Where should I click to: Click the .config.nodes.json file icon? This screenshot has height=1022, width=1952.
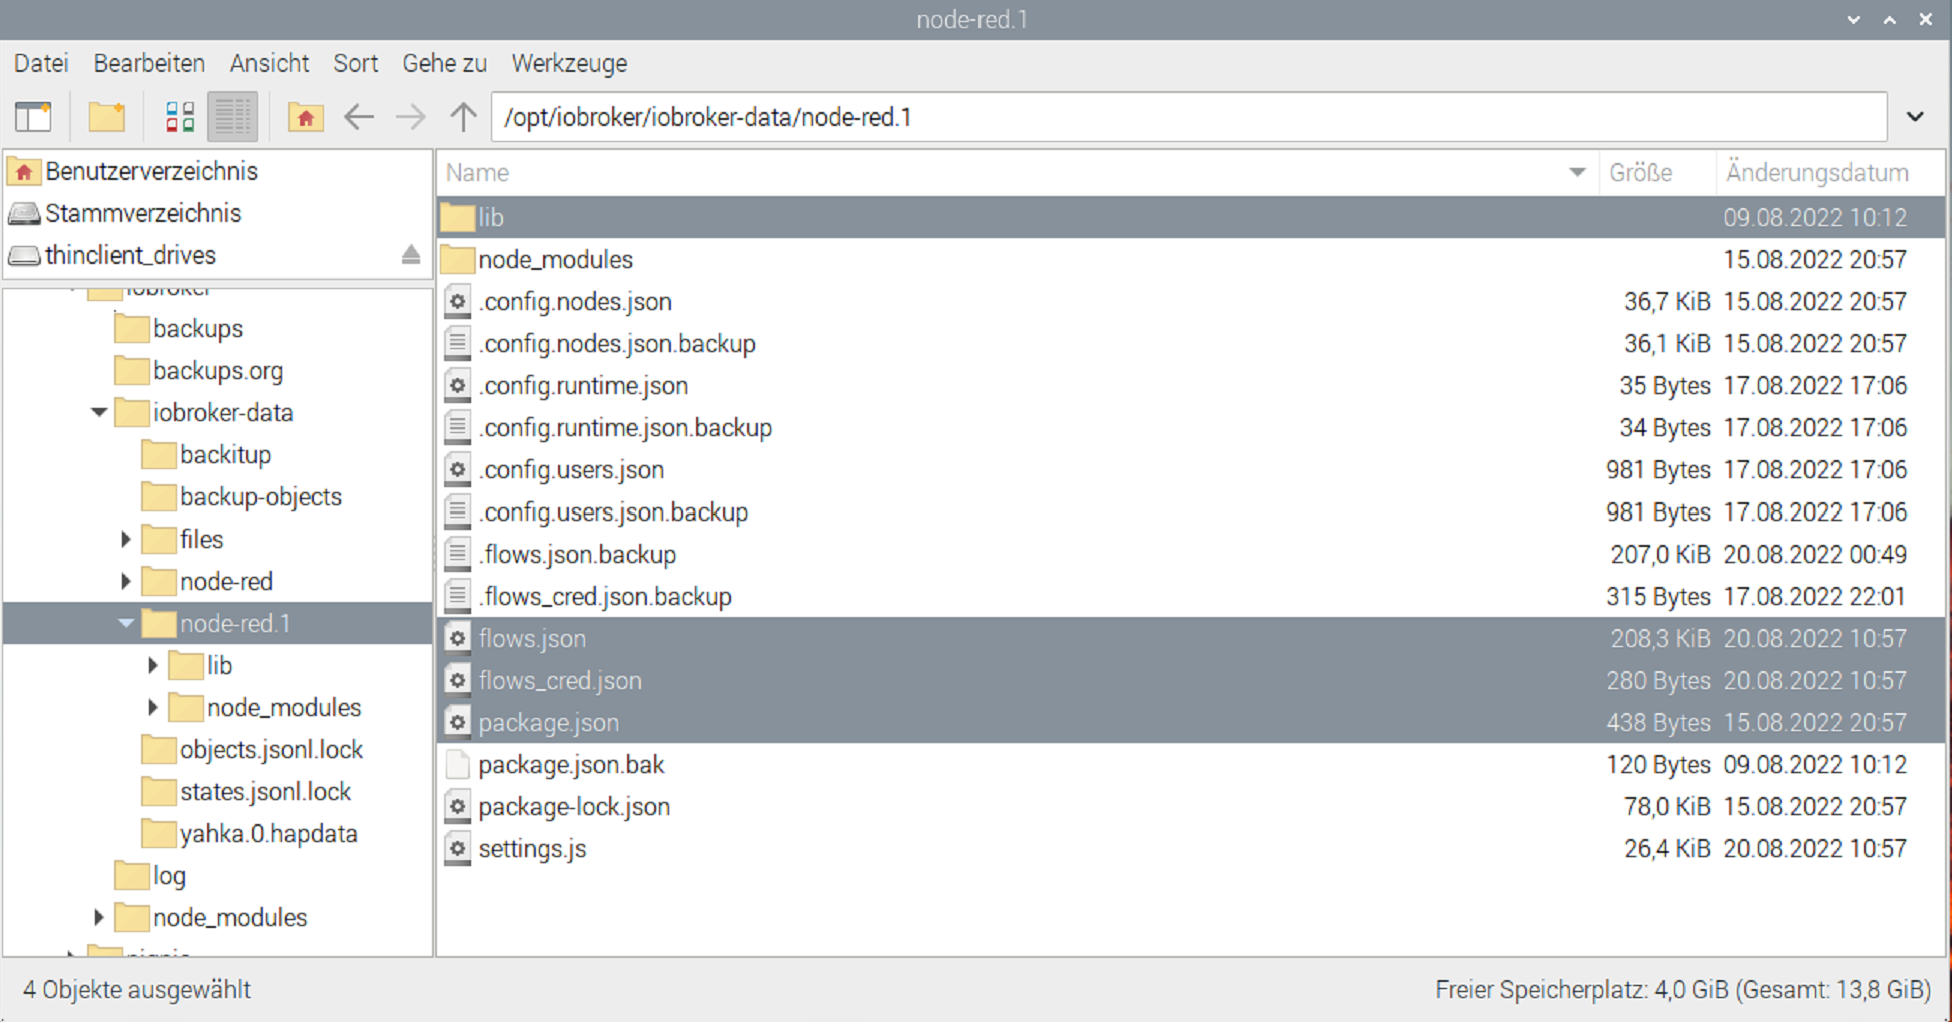pyautogui.click(x=458, y=301)
